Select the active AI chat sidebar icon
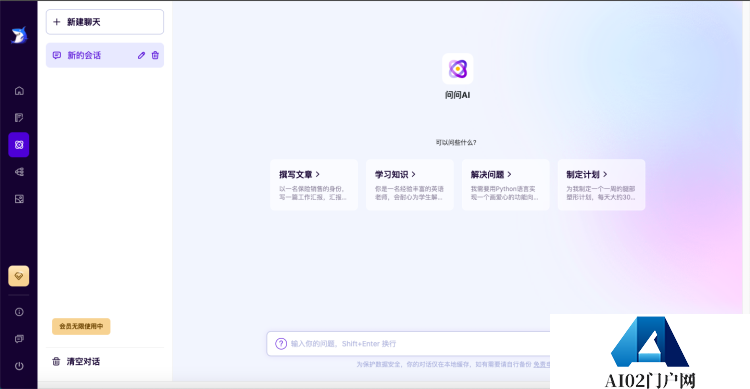The height and width of the screenshot is (389, 750). (x=19, y=145)
